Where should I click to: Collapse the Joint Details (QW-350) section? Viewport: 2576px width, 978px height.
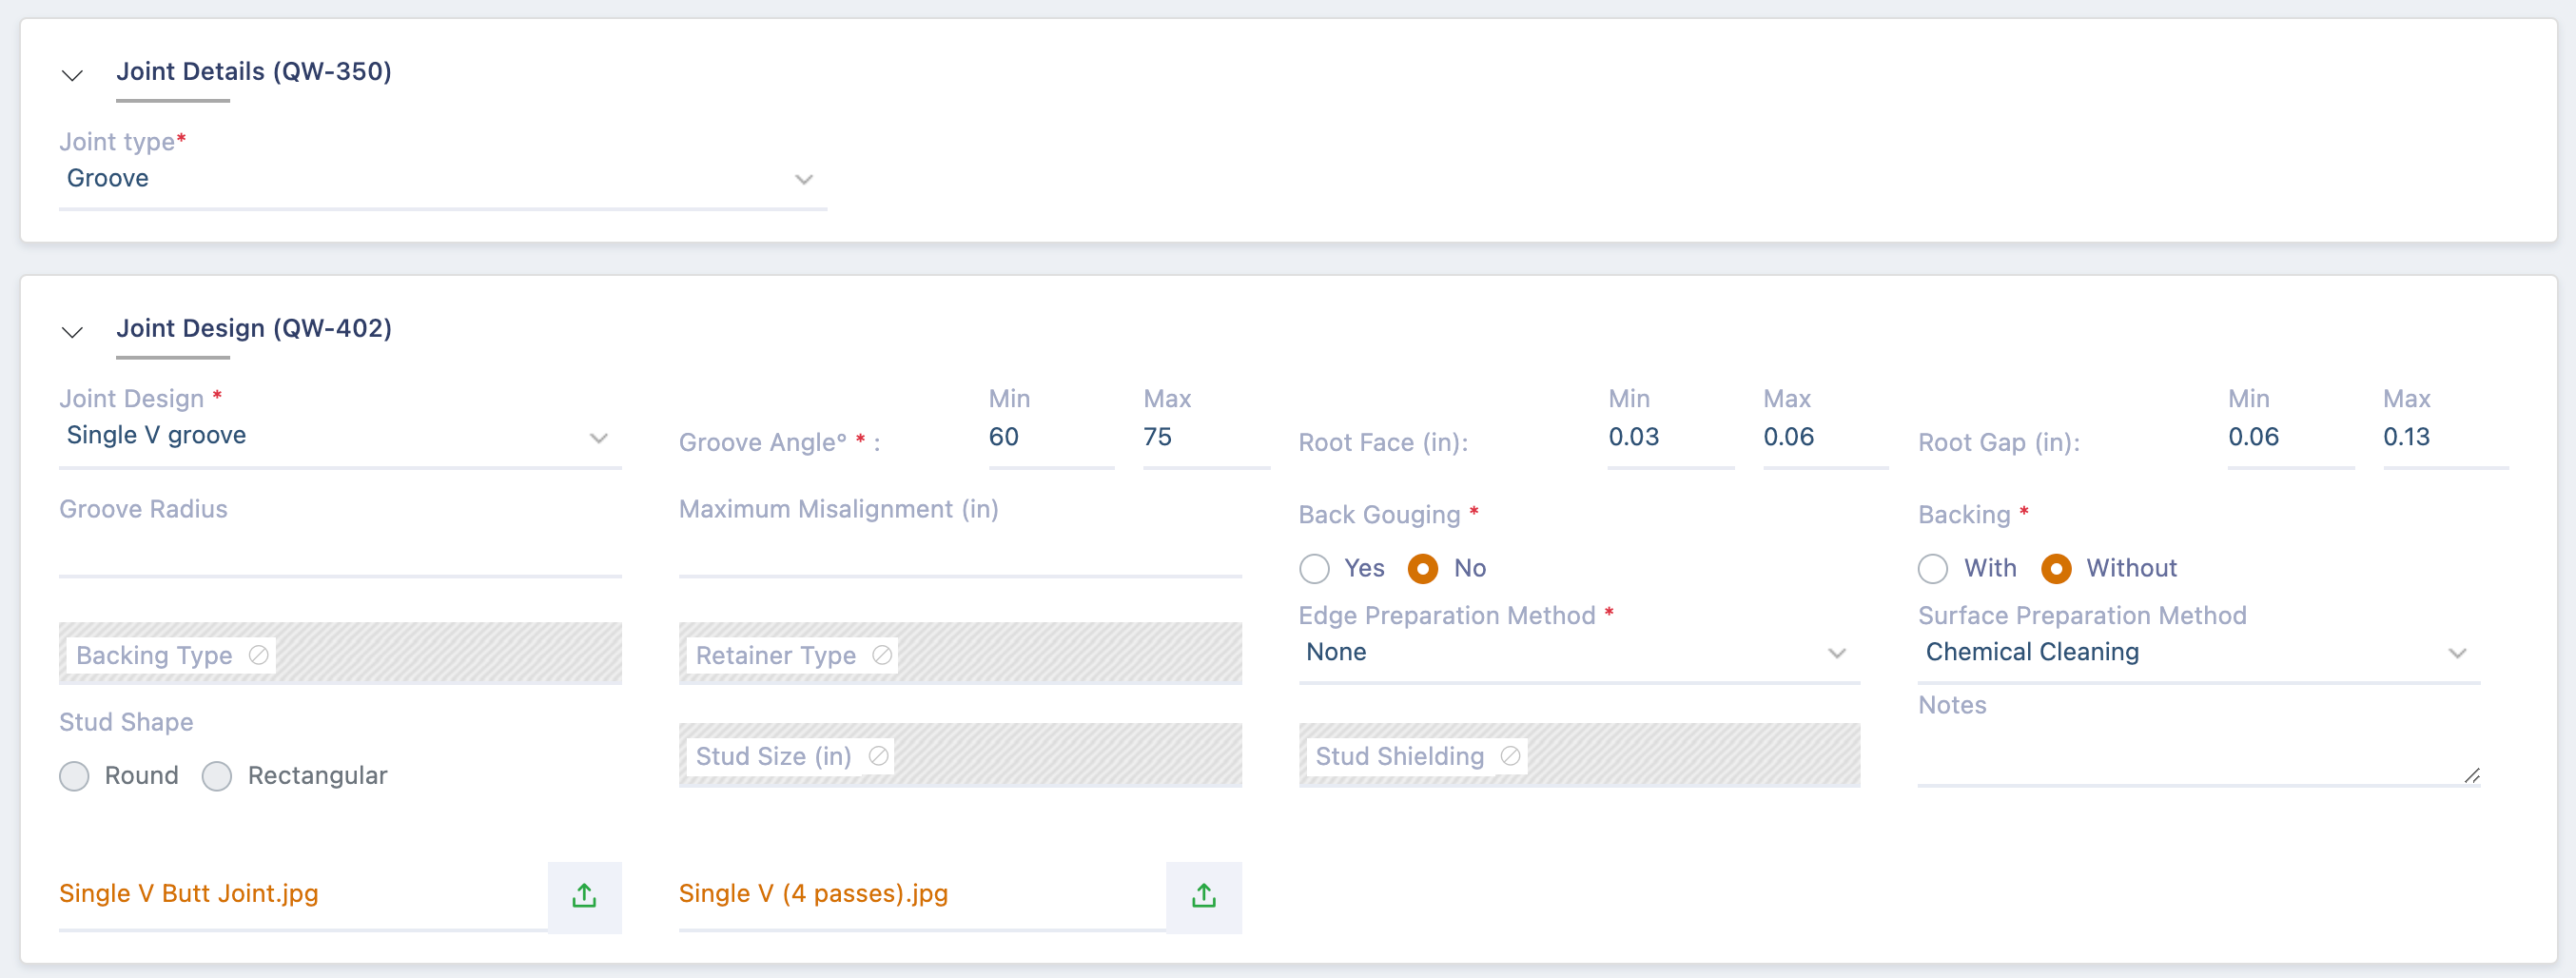click(72, 75)
